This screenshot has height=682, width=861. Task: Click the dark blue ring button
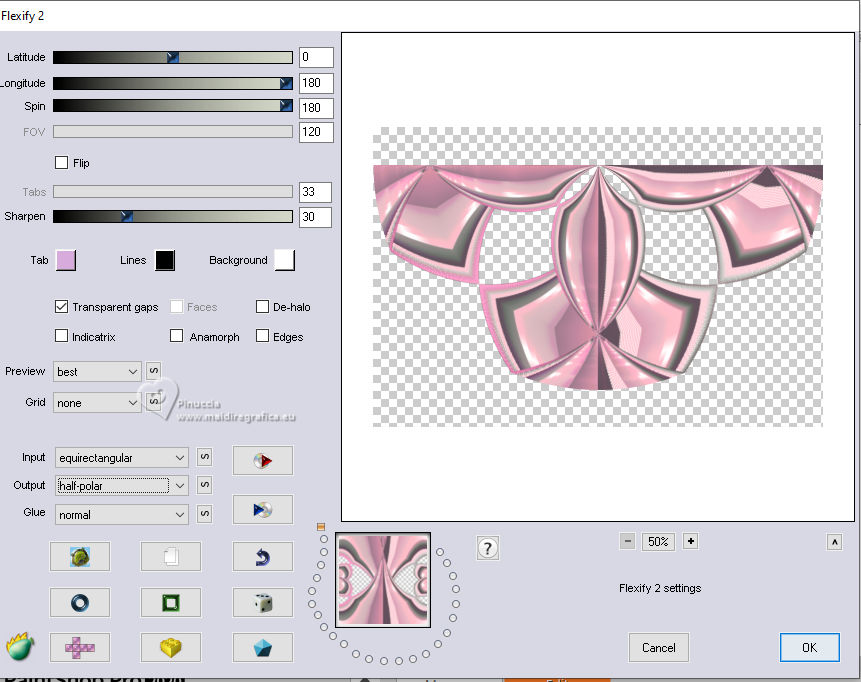(80, 602)
